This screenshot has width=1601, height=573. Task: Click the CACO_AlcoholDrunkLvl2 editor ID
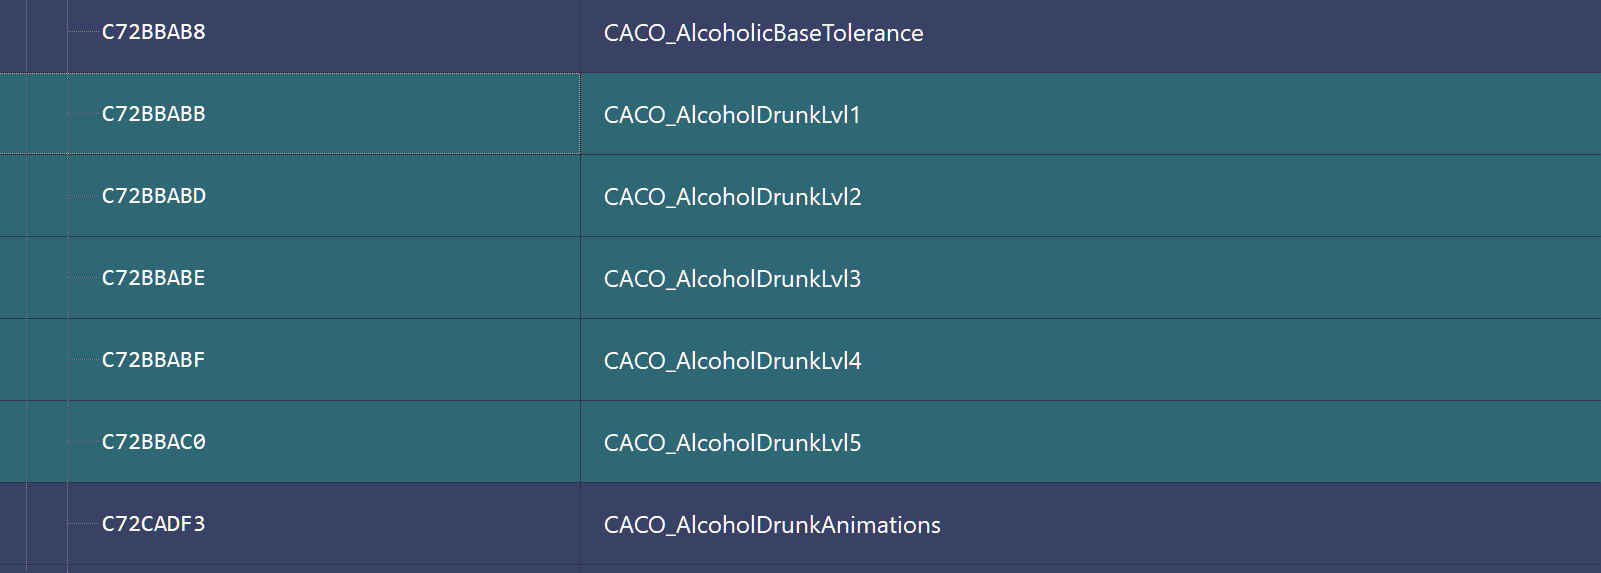[x=732, y=197]
